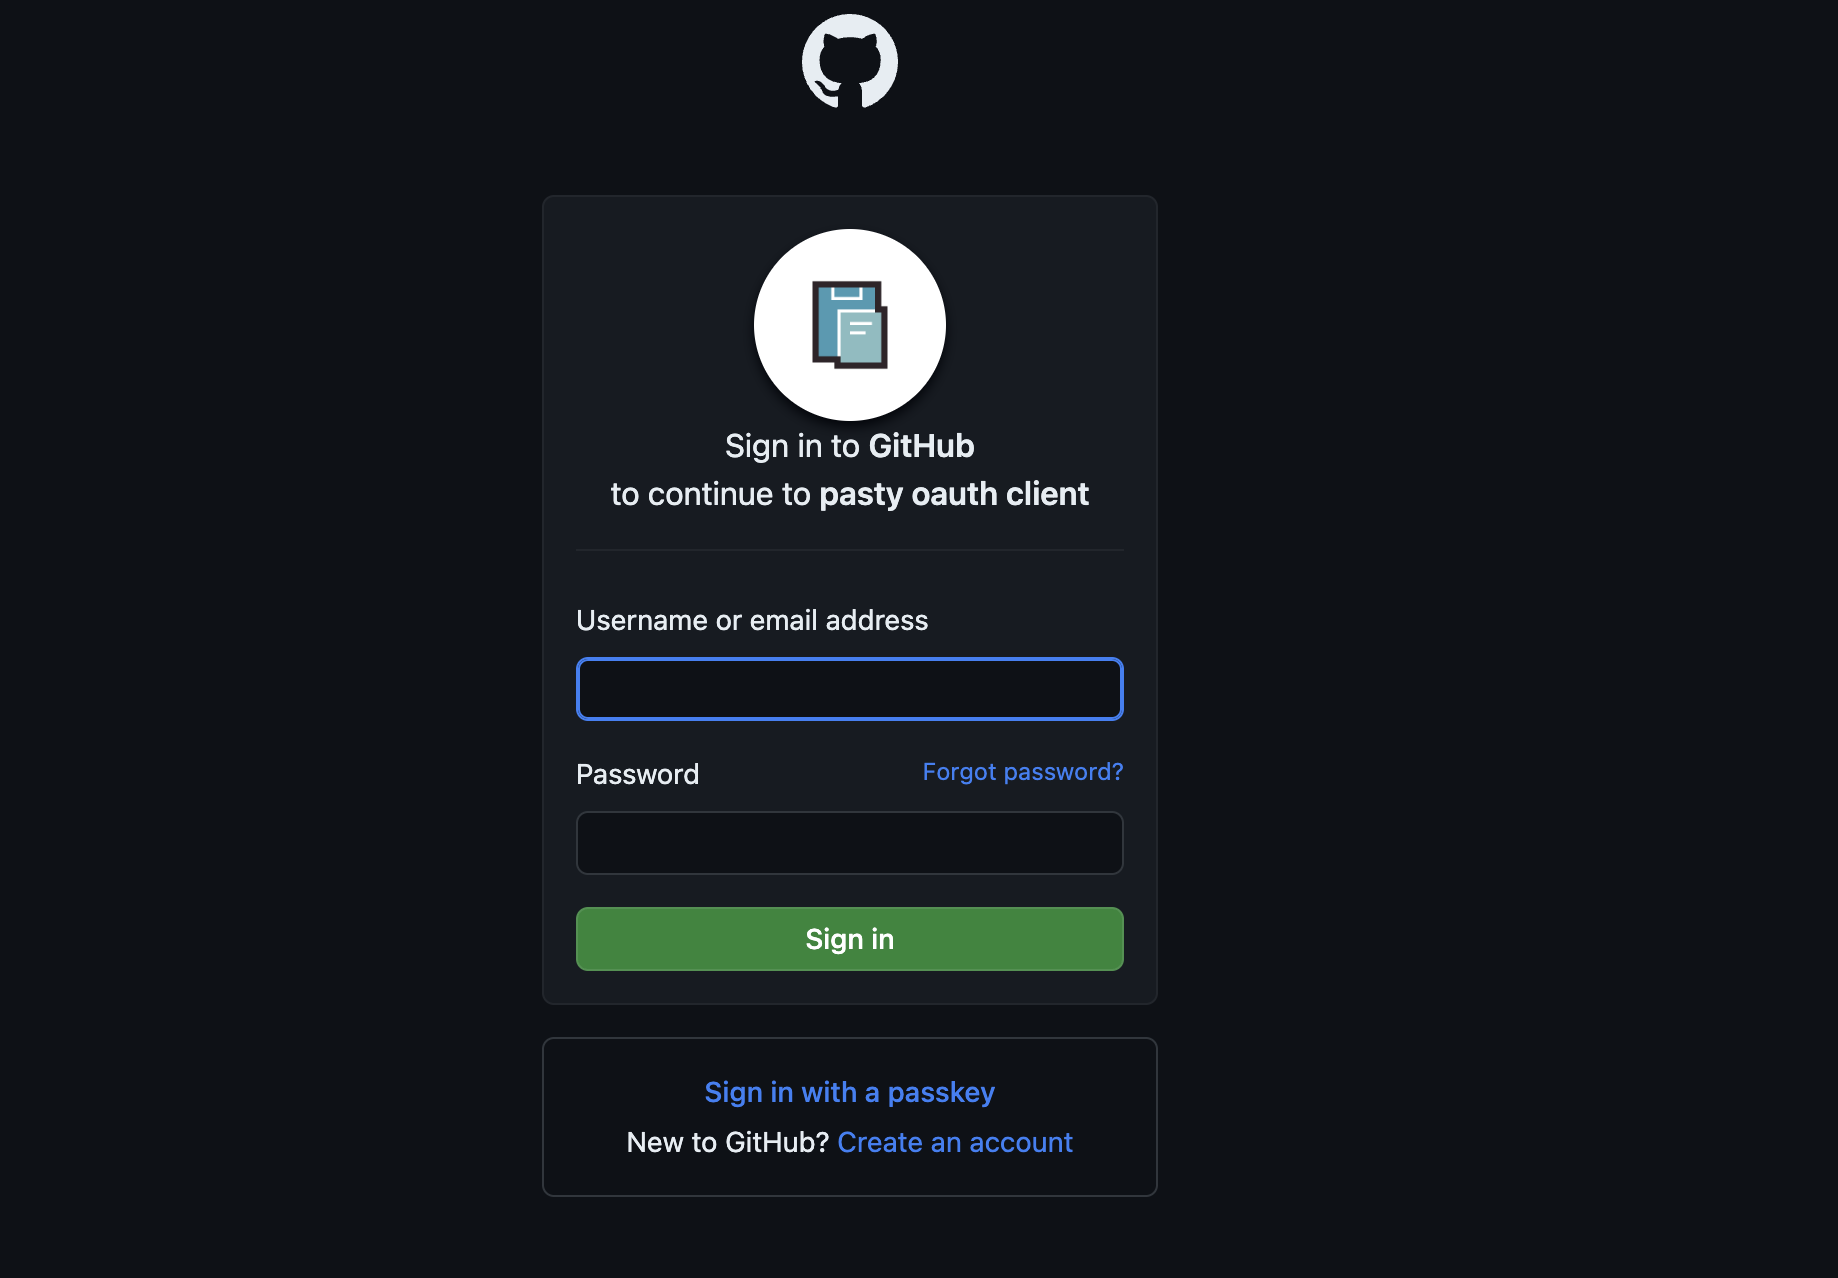
Task: Focus the Username or email address field
Action: (x=849, y=689)
